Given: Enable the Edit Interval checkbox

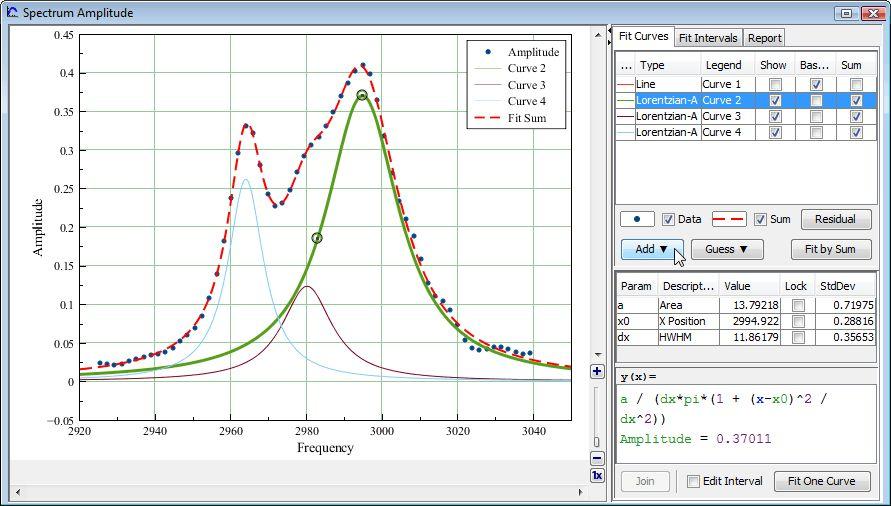Looking at the screenshot, I should [x=693, y=482].
